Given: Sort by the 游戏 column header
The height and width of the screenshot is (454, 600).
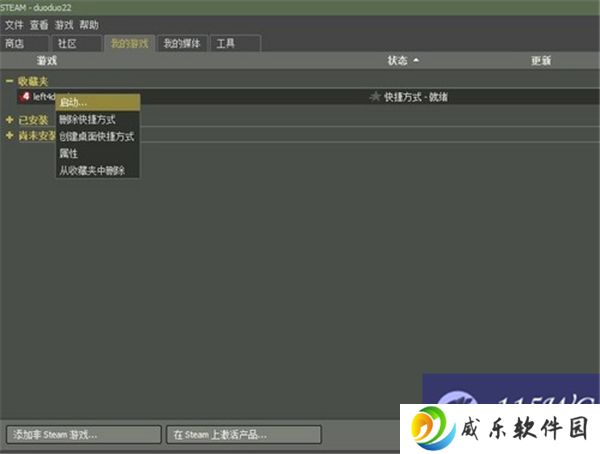Looking at the screenshot, I should 47,60.
